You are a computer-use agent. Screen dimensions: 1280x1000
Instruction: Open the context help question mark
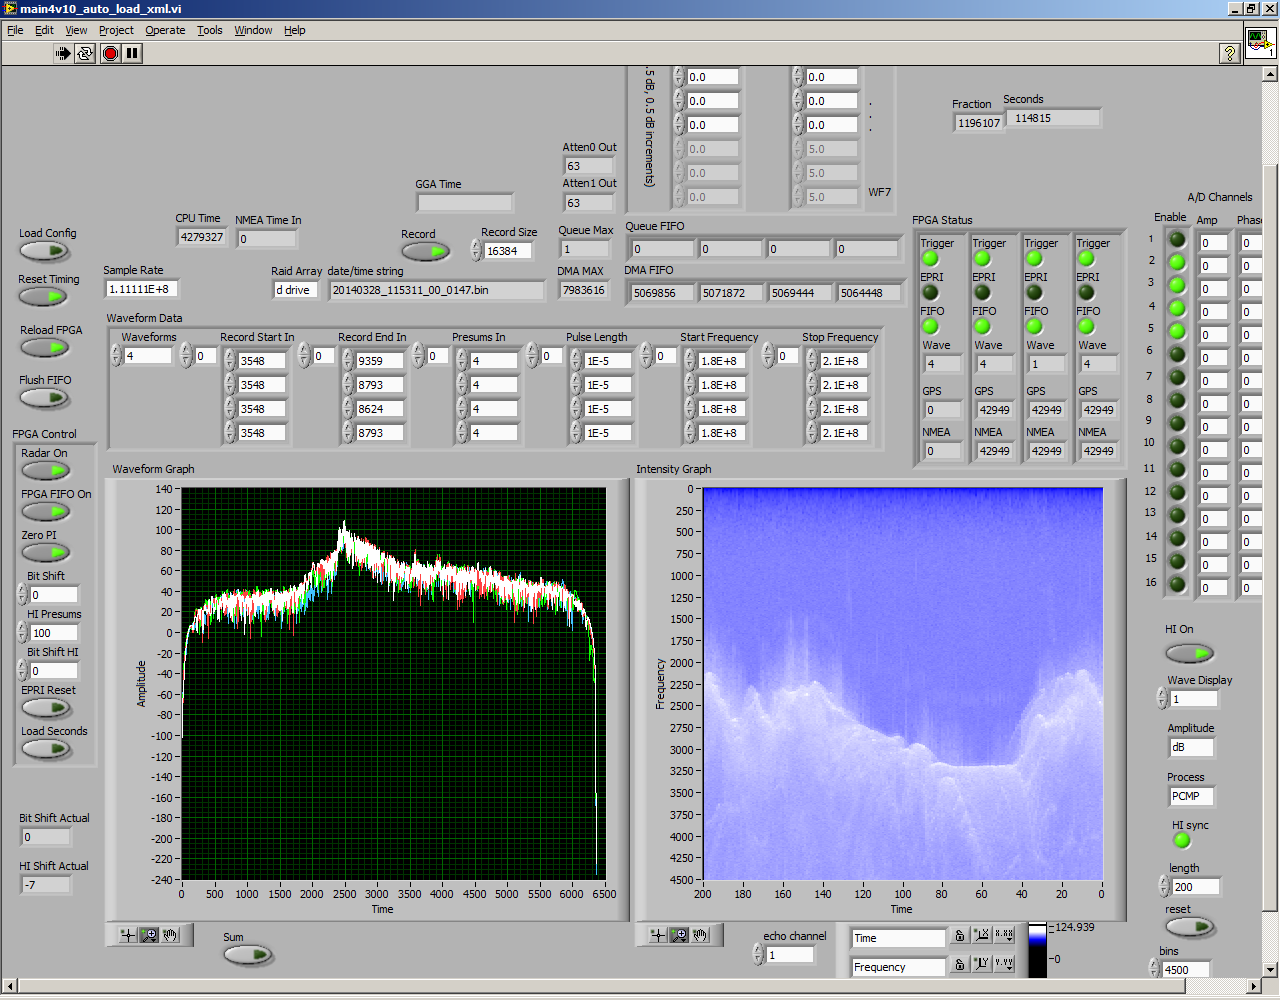point(1229,53)
